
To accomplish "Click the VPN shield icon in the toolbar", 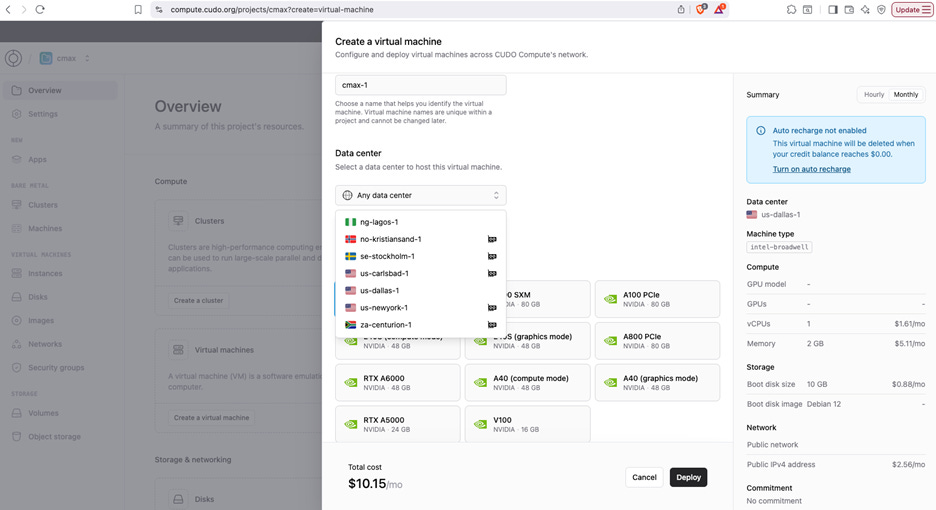I will [881, 10].
